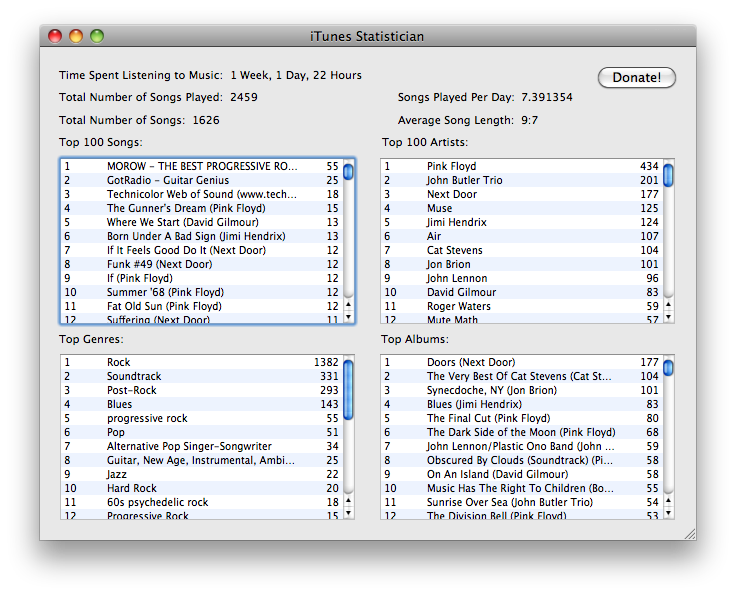736x595 pixels.
Task: Select album Blues (Jimi Hendrix)
Action: click(522, 404)
